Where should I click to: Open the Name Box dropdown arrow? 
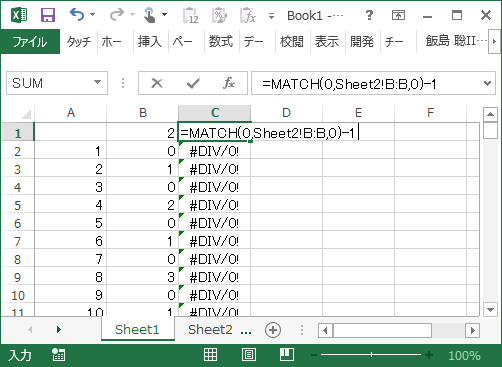[x=97, y=82]
